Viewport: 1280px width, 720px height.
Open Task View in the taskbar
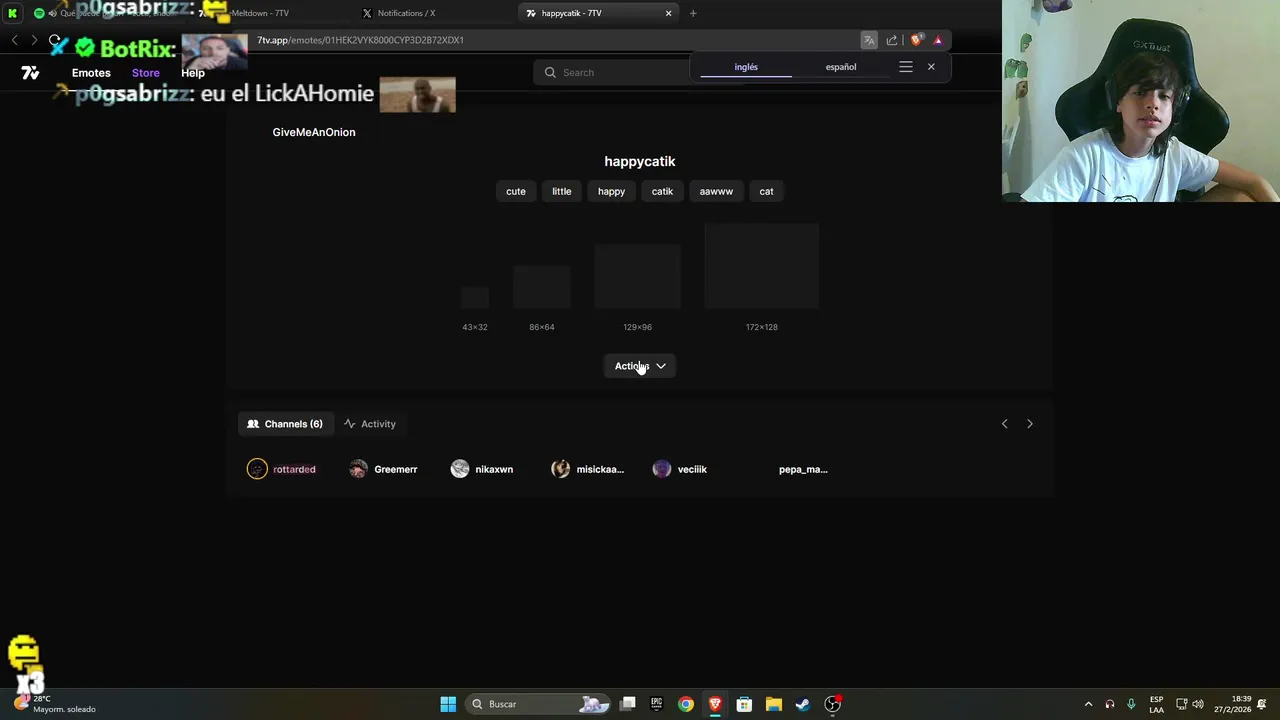click(x=628, y=704)
